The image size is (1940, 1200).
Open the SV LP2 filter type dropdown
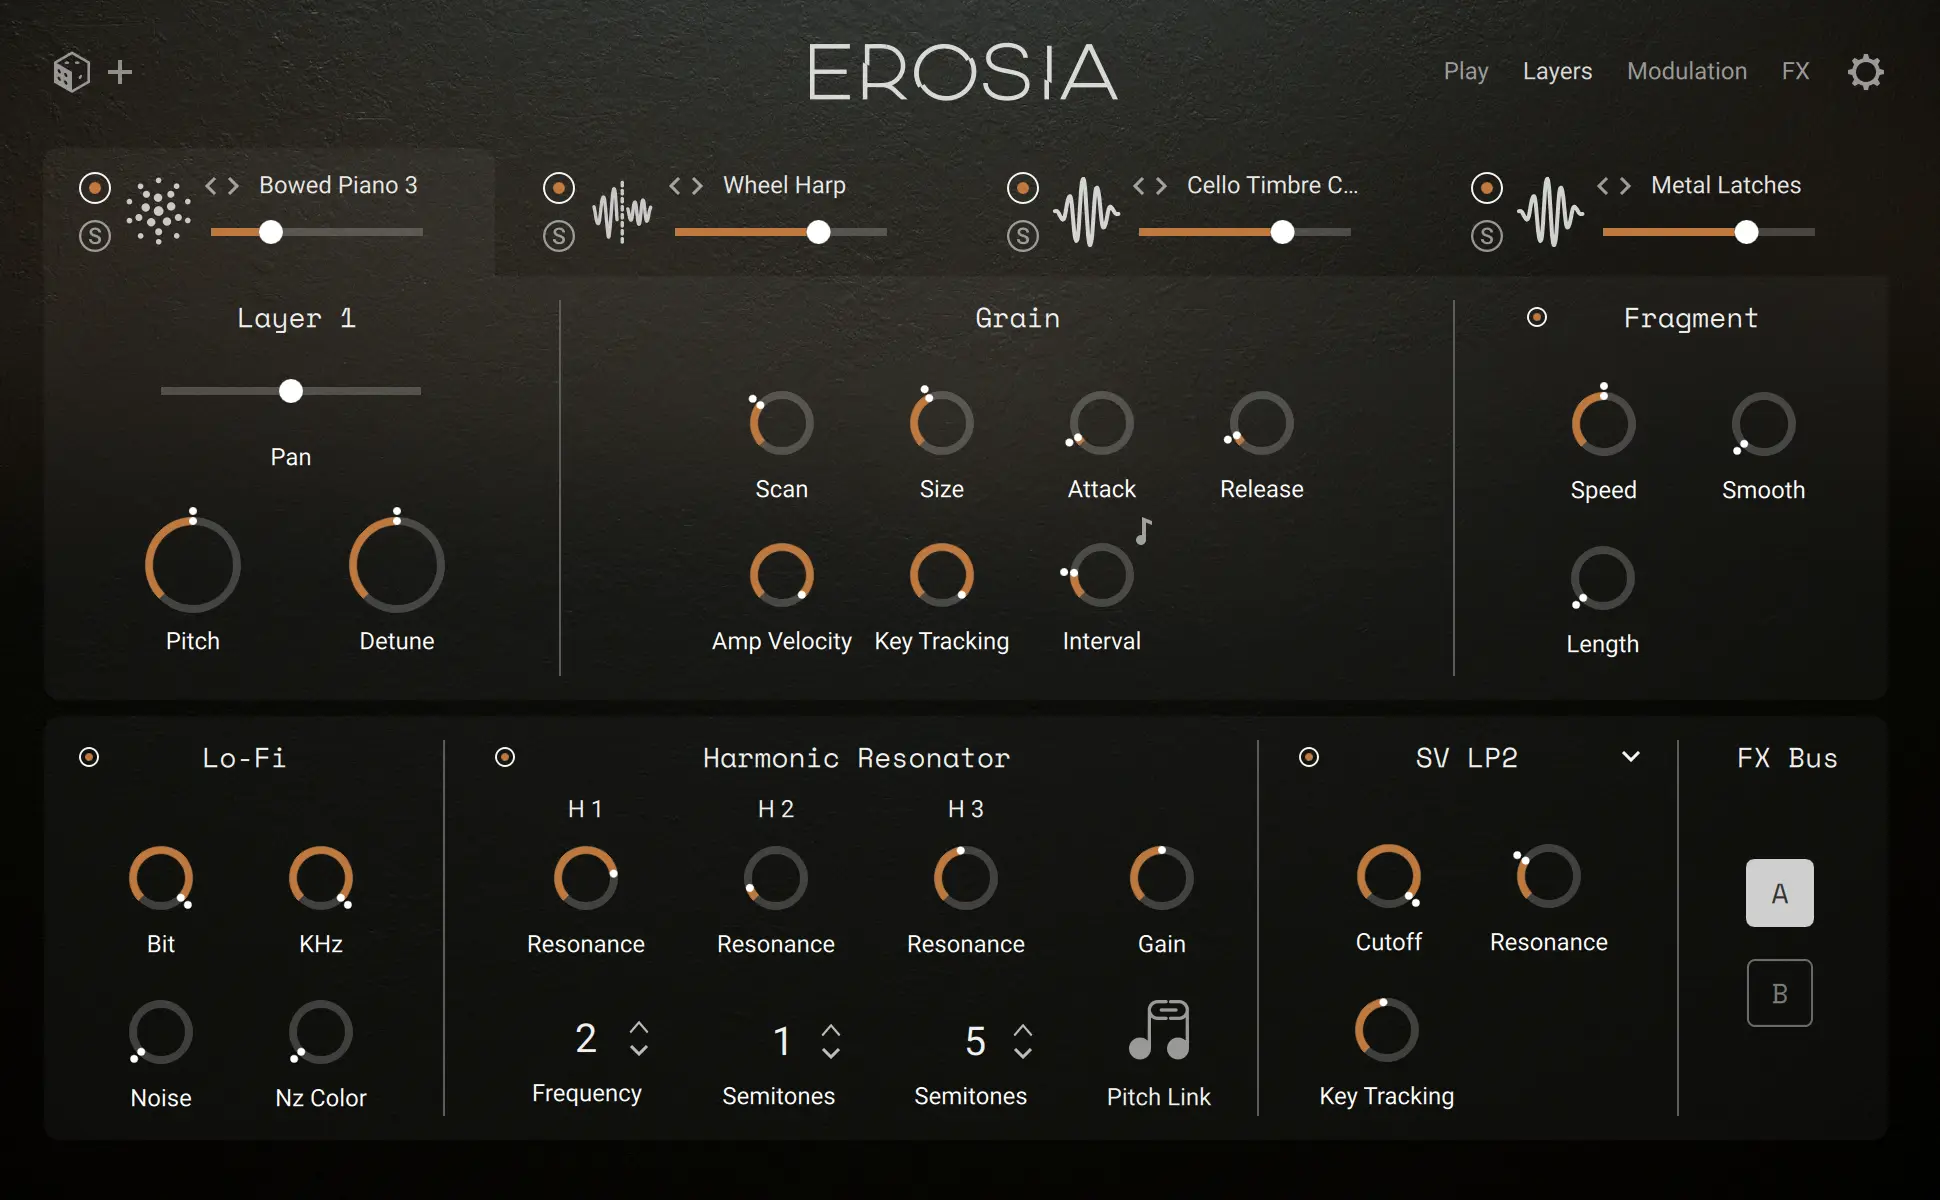click(1631, 757)
